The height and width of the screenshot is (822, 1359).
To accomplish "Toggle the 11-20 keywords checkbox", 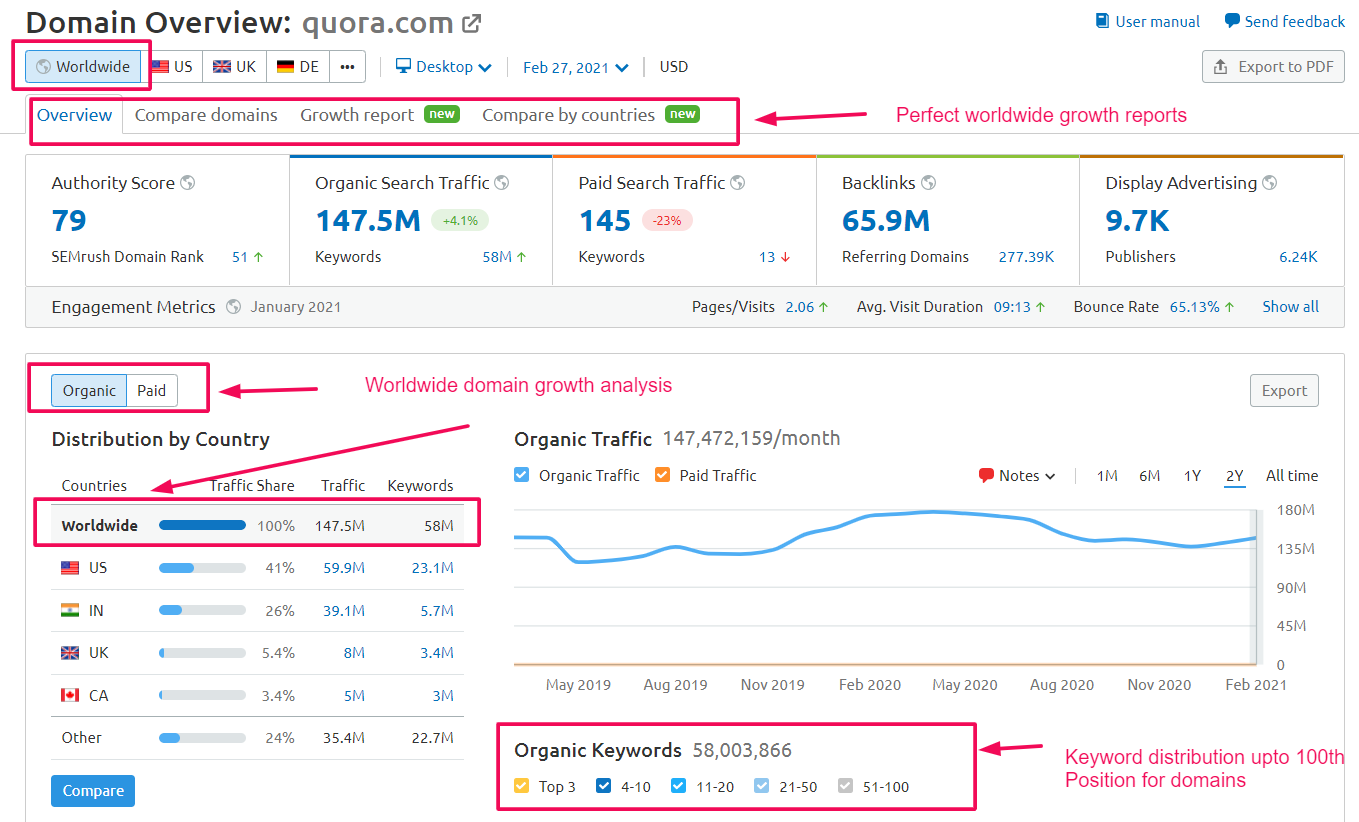I will (679, 786).
